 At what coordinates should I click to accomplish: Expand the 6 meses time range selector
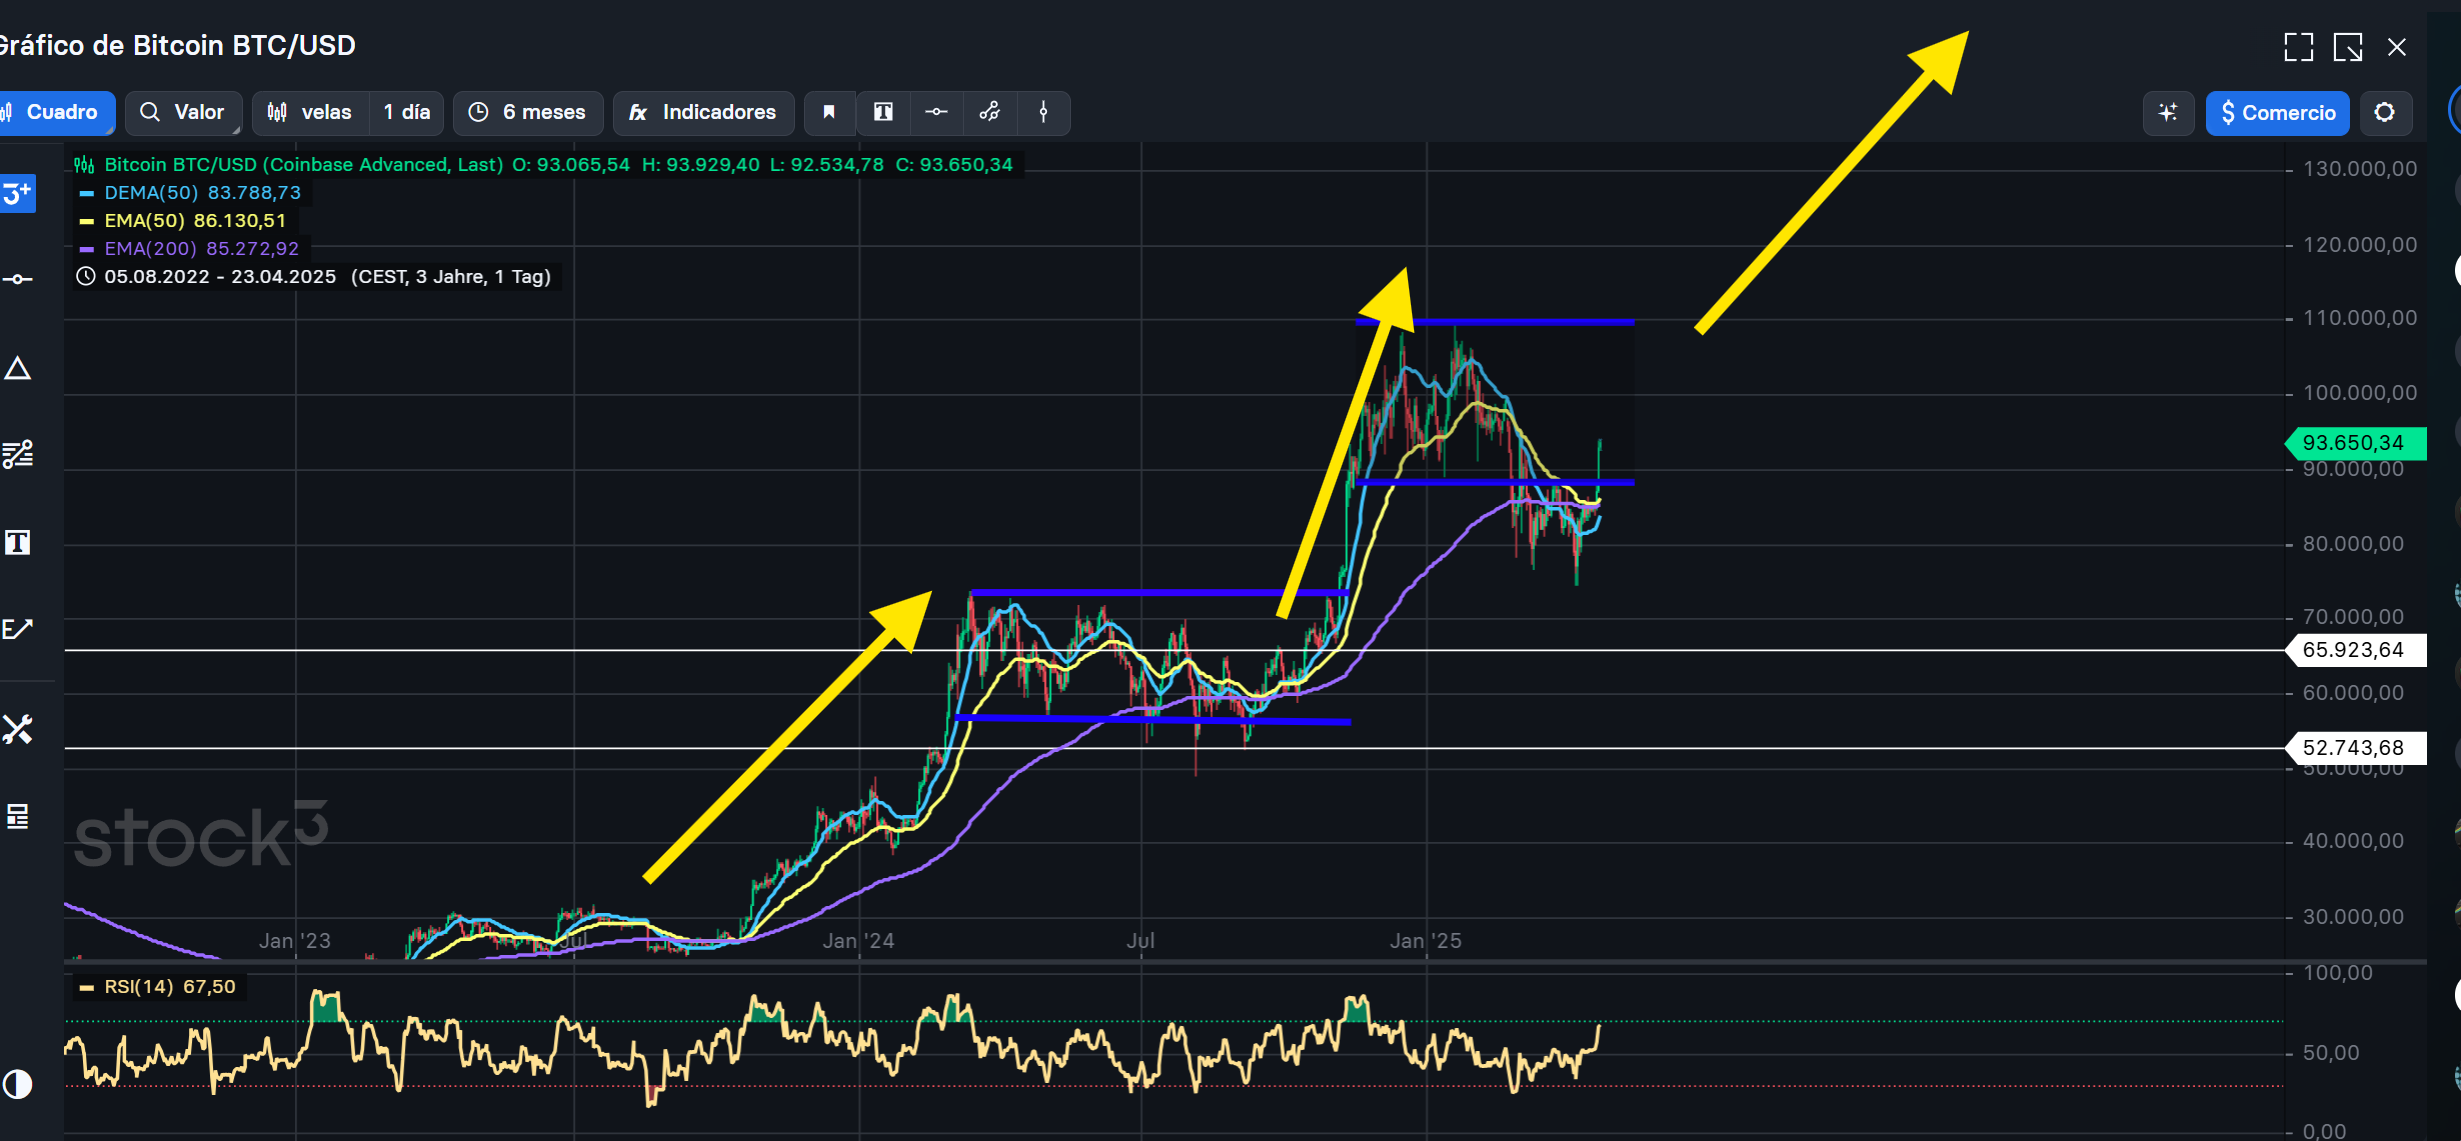(x=527, y=112)
